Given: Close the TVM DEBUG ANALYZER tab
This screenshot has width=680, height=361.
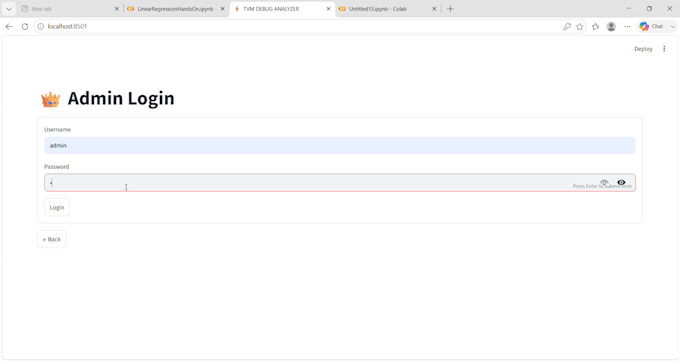Looking at the screenshot, I should (328, 9).
